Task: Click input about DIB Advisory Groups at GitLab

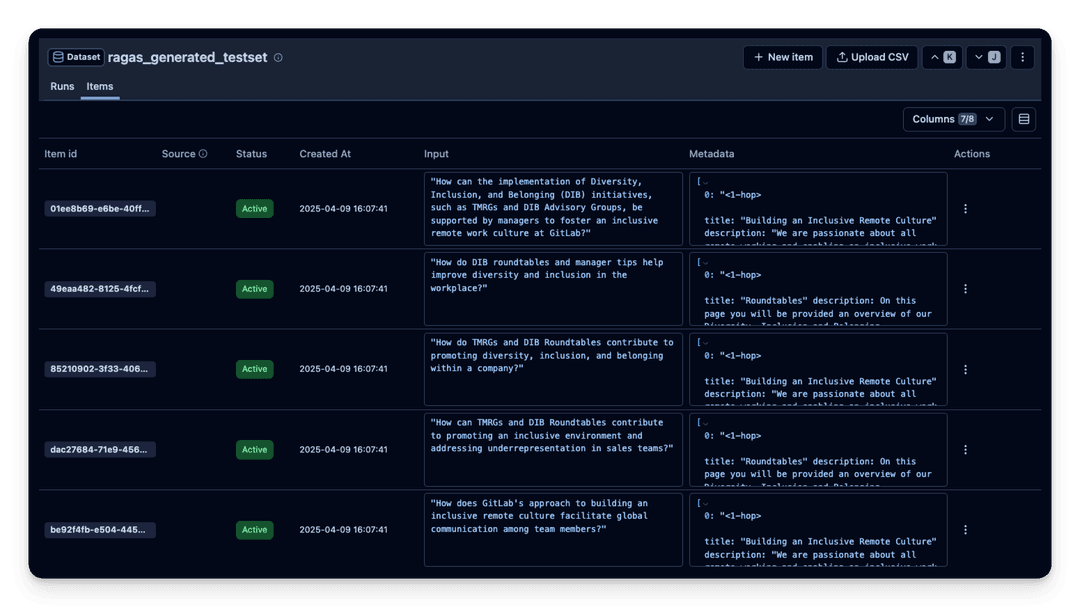Action: [553, 209]
